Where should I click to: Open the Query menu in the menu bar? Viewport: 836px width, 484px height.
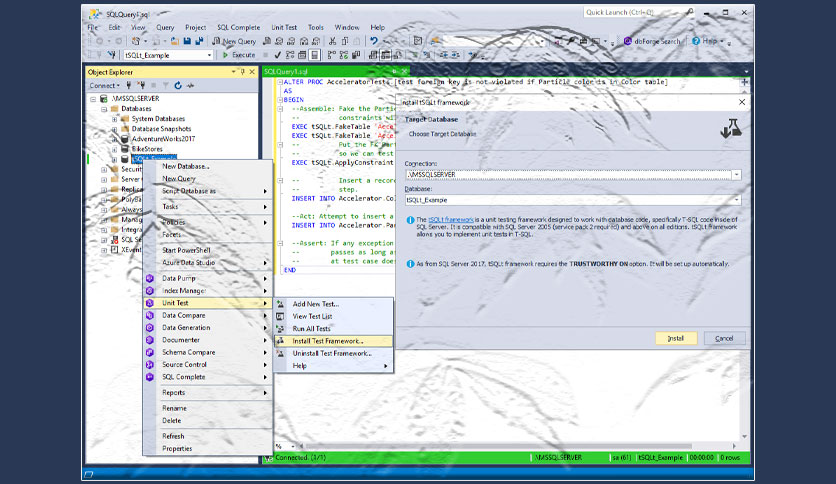165,27
